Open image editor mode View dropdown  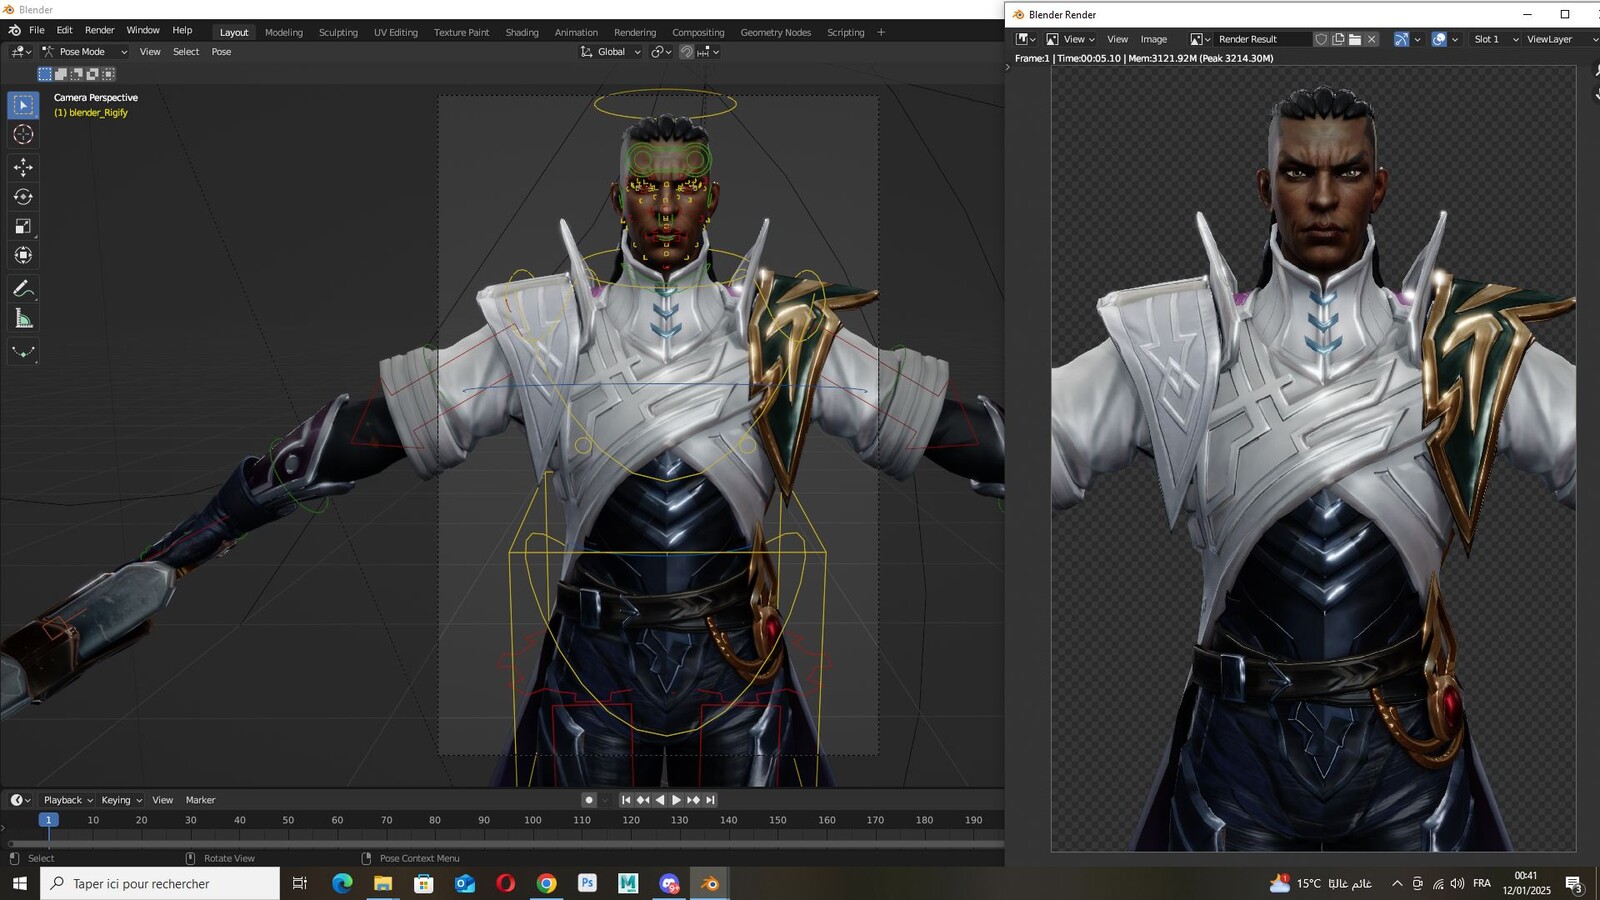pyautogui.click(x=1070, y=39)
